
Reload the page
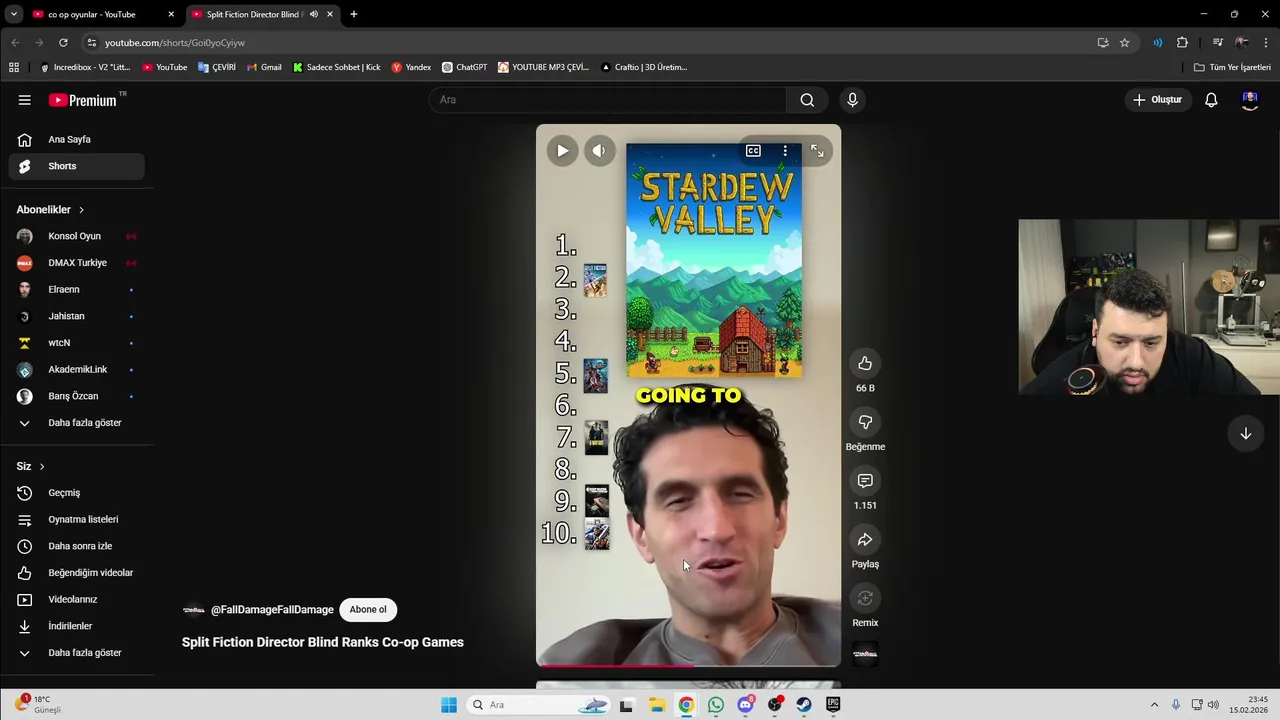[x=63, y=43]
